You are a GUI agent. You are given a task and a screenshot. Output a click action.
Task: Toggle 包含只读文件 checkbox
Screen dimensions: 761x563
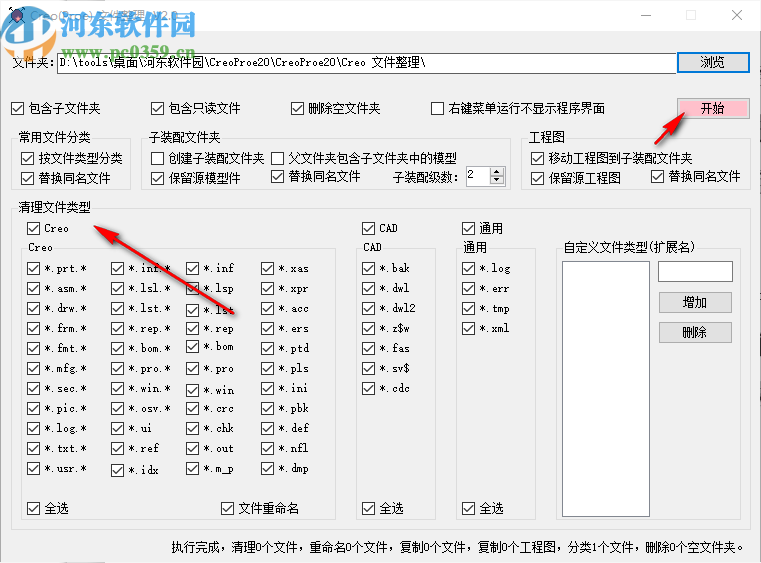point(157,108)
